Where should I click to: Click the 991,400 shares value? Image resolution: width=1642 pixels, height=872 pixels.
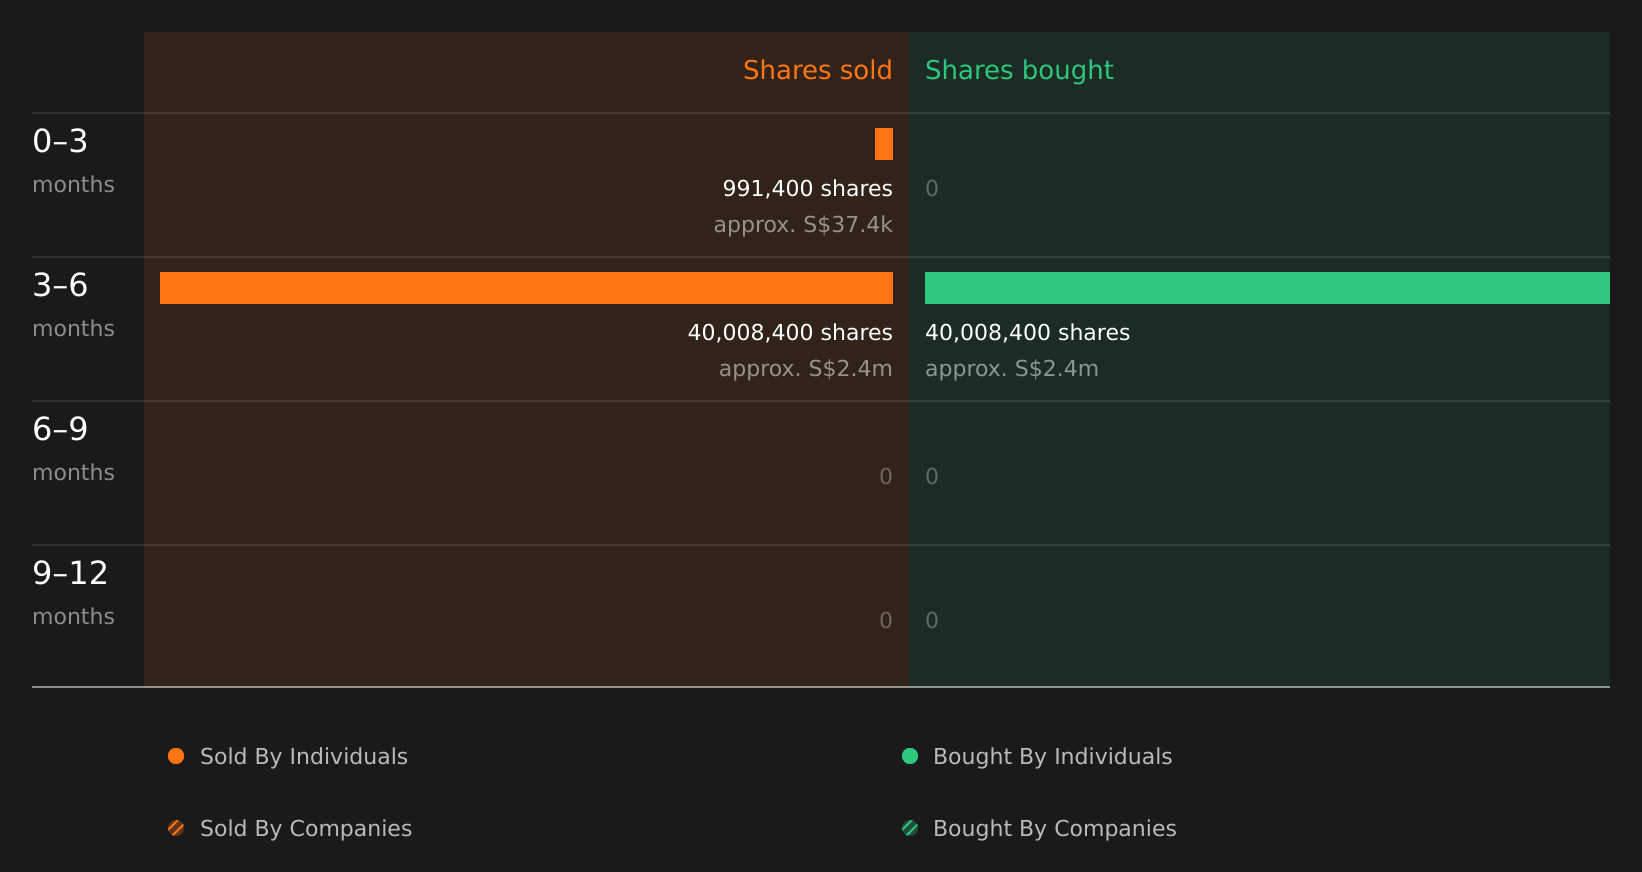(808, 188)
